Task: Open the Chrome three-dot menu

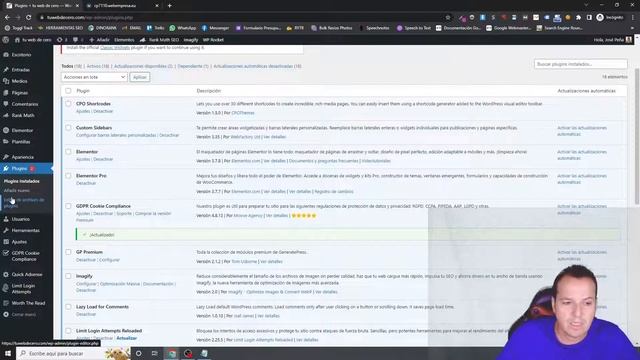Action: [633, 18]
